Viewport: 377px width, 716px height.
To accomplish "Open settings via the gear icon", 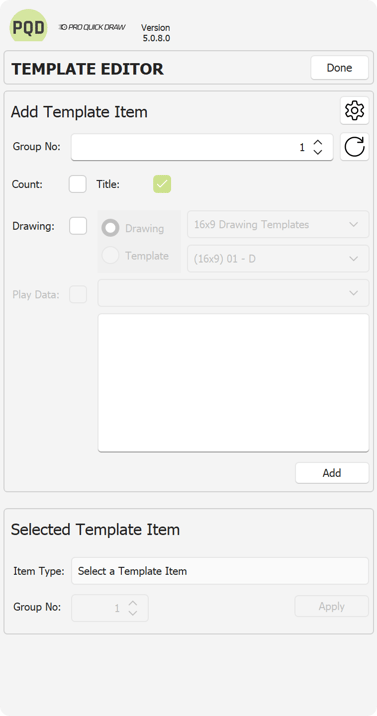I will coord(355,111).
